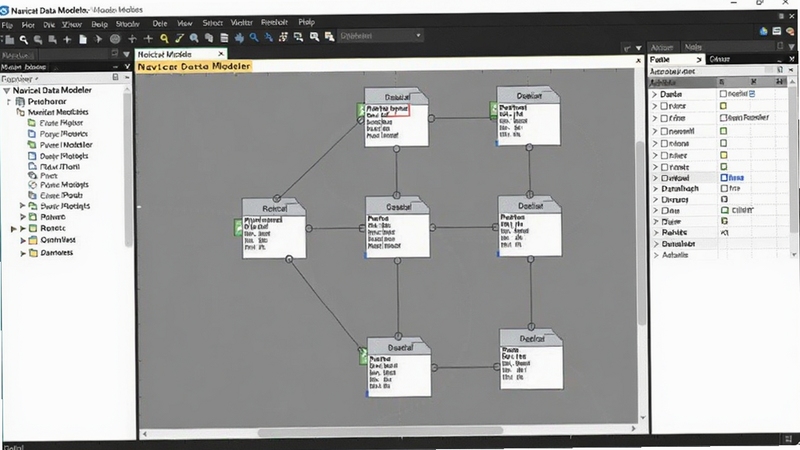Click the yellow swatch in riker row
Screen dimensions: 800x450
(x=723, y=155)
